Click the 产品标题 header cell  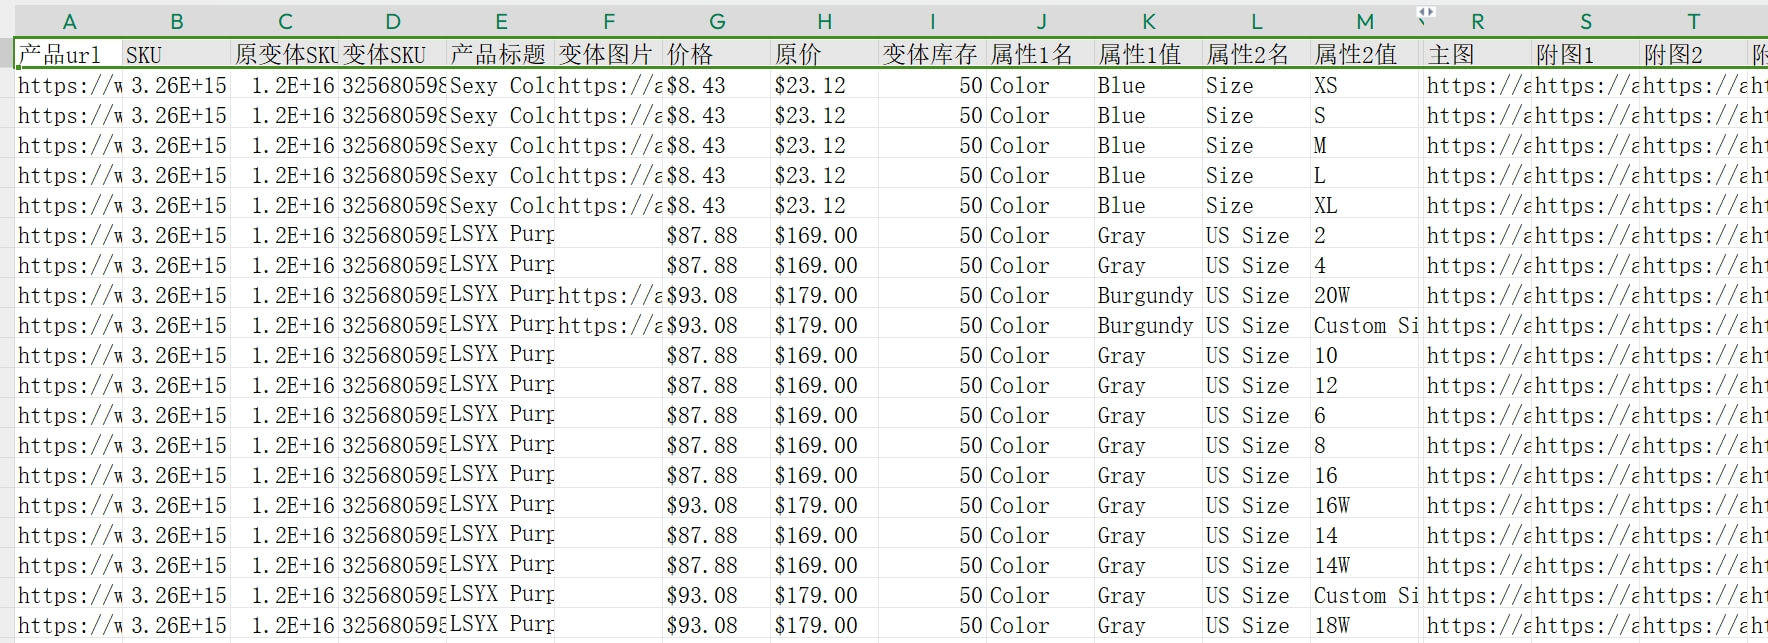pos(501,54)
